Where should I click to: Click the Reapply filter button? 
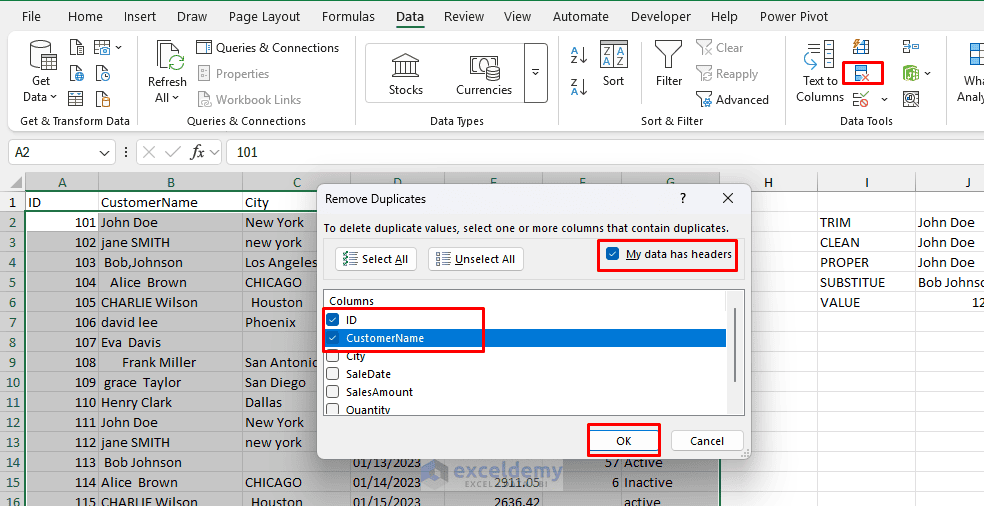pyautogui.click(x=727, y=73)
